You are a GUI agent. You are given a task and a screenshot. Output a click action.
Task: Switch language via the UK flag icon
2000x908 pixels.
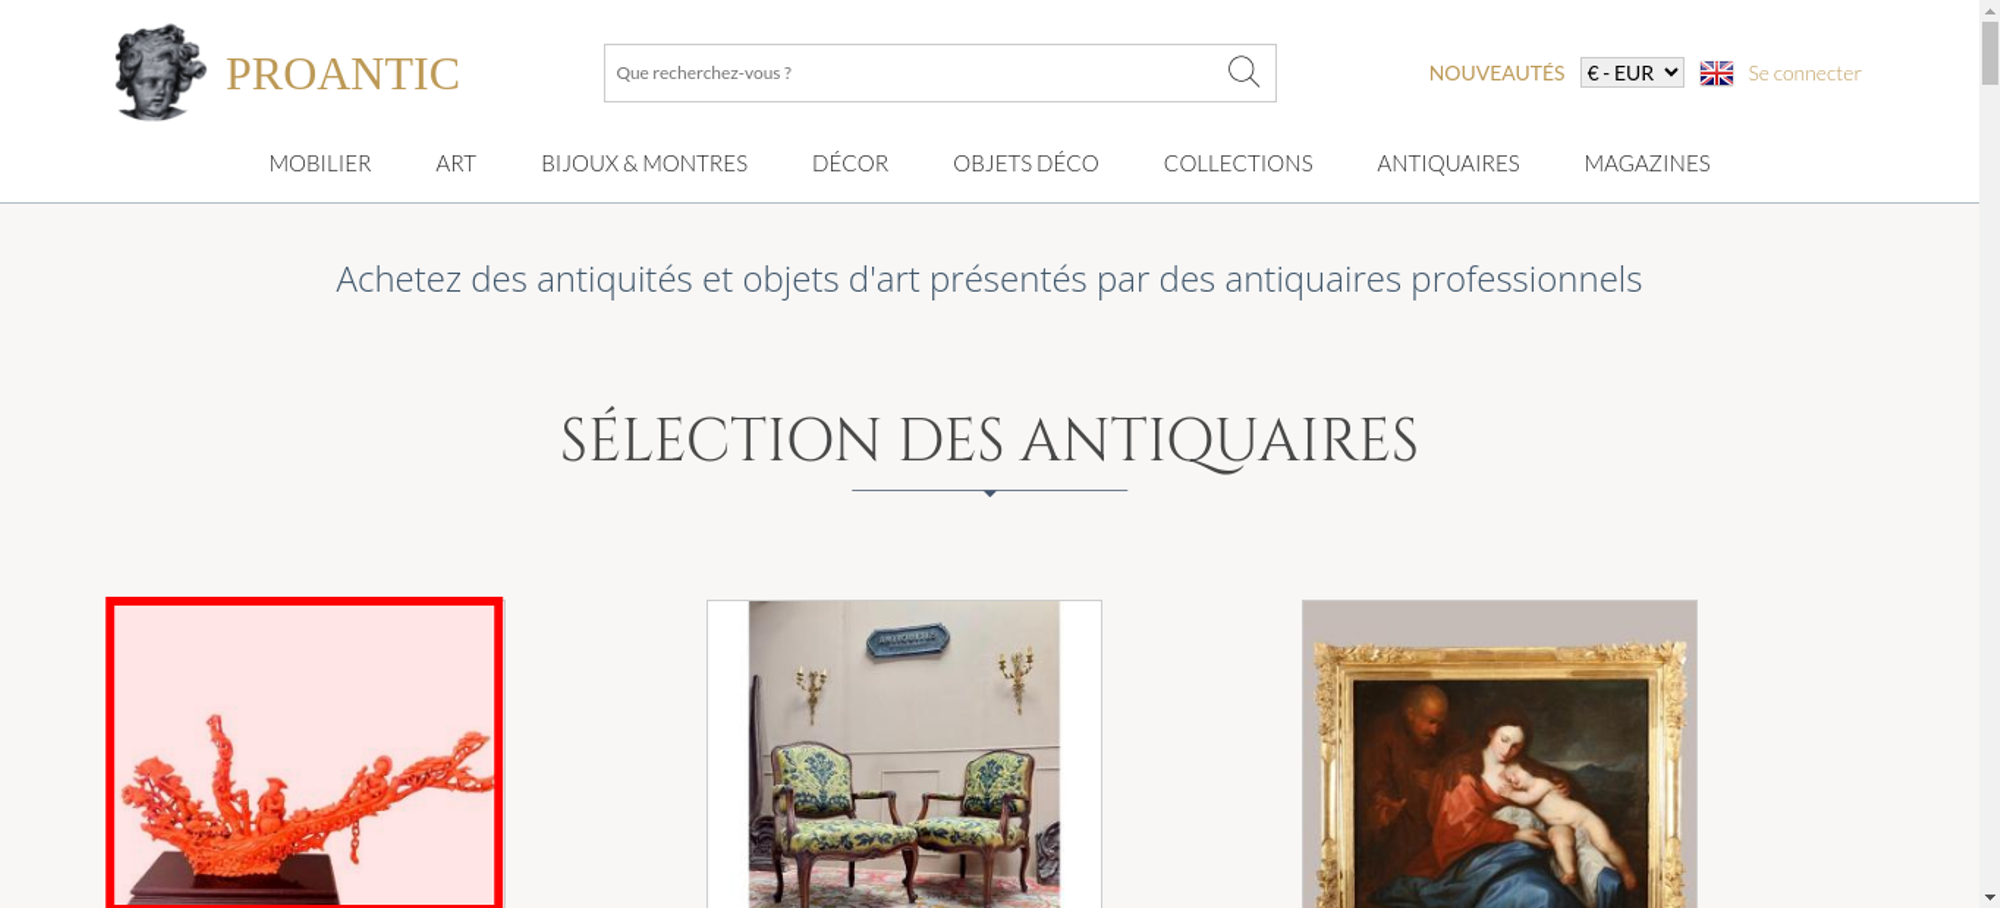[x=1716, y=73]
